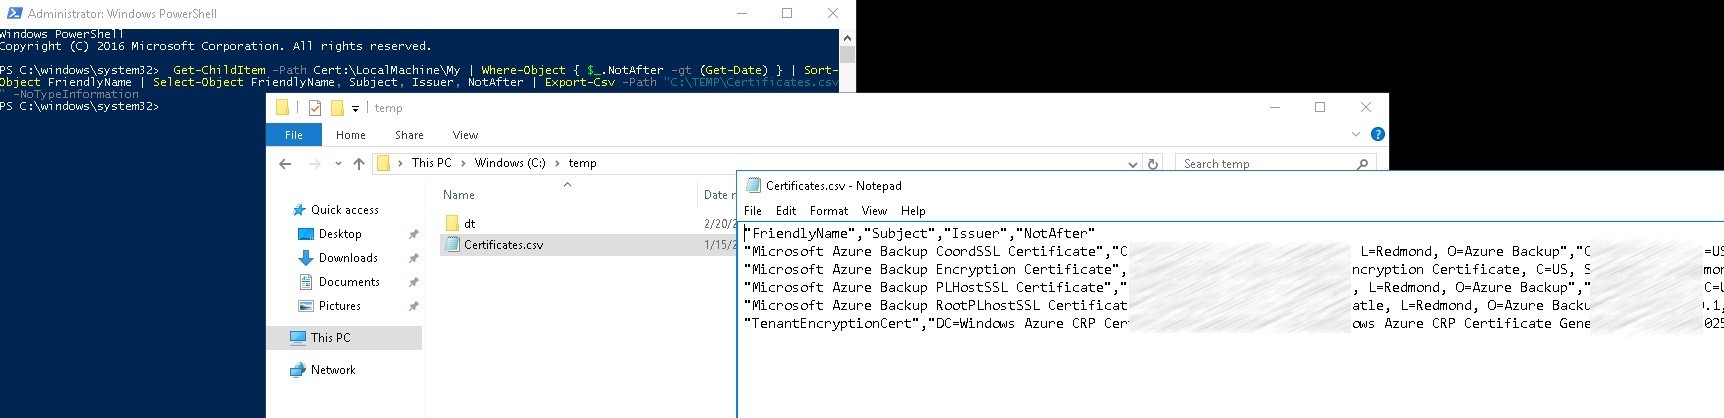The height and width of the screenshot is (418, 1724).
Task: Open File Explorer help via question mark
Action: [x=1377, y=134]
